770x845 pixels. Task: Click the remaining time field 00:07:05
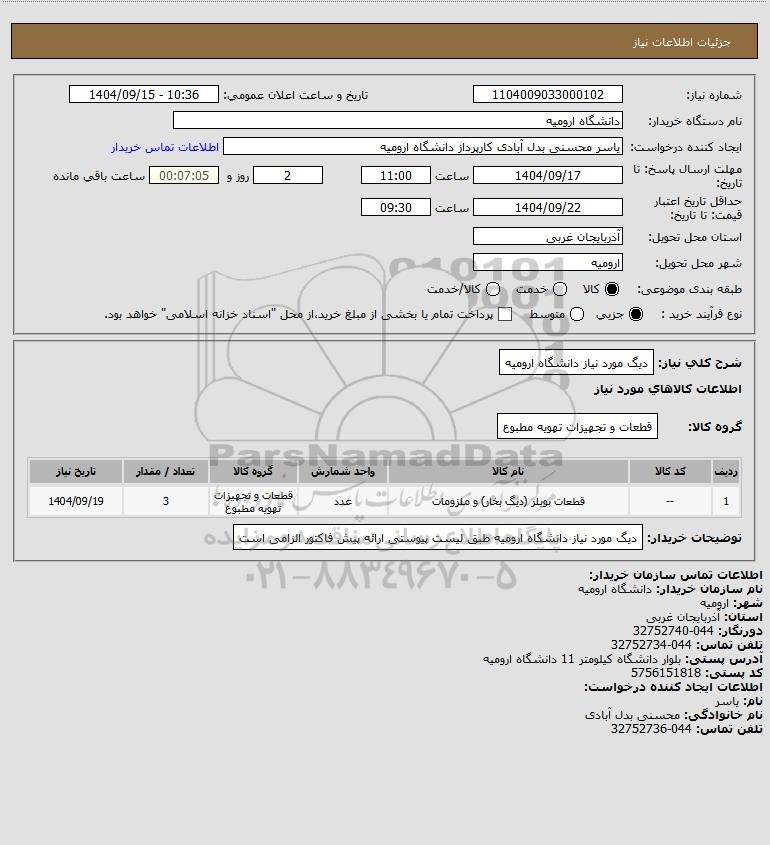pyautogui.click(x=184, y=175)
